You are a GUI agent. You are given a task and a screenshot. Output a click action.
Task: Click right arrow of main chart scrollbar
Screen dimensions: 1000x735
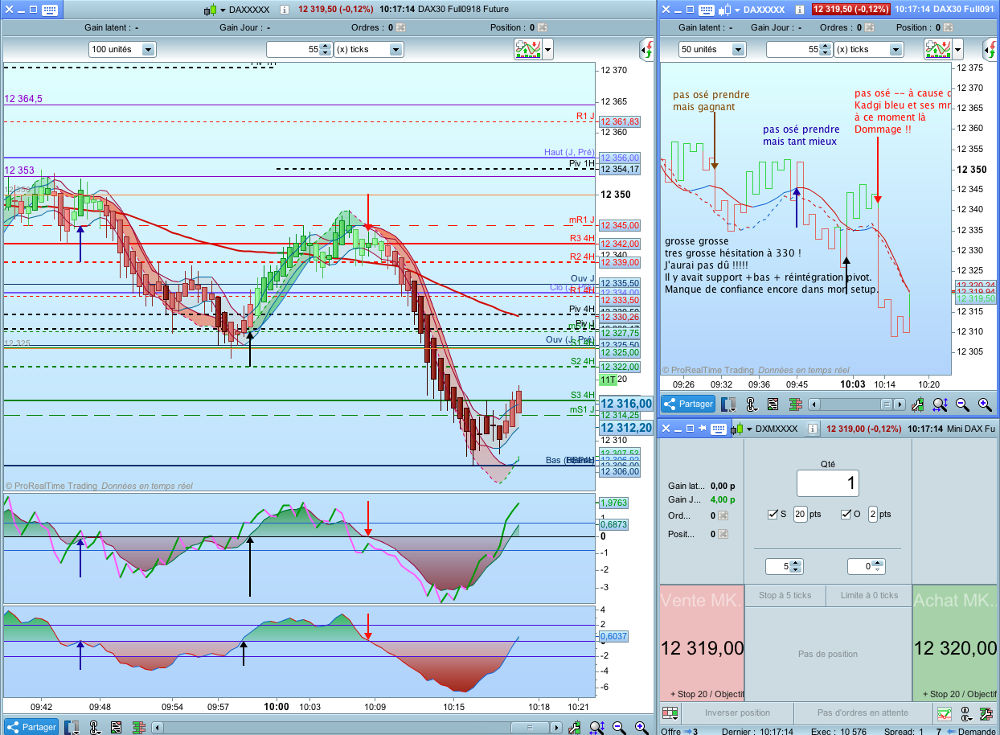556,727
